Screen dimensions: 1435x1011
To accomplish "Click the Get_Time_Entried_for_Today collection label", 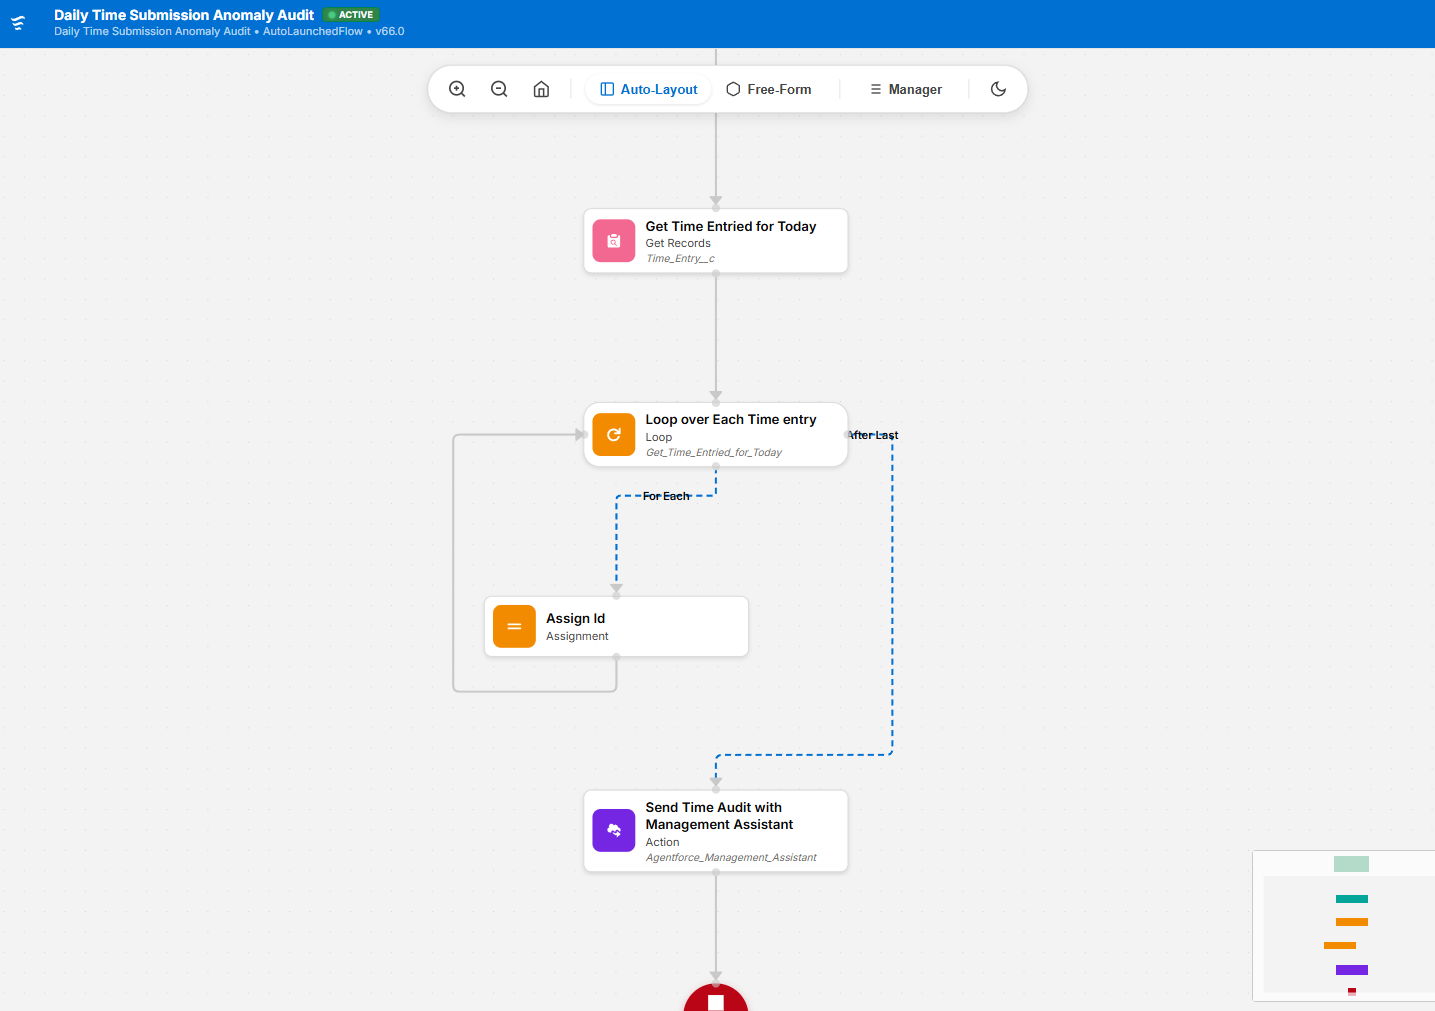I will [x=713, y=453].
